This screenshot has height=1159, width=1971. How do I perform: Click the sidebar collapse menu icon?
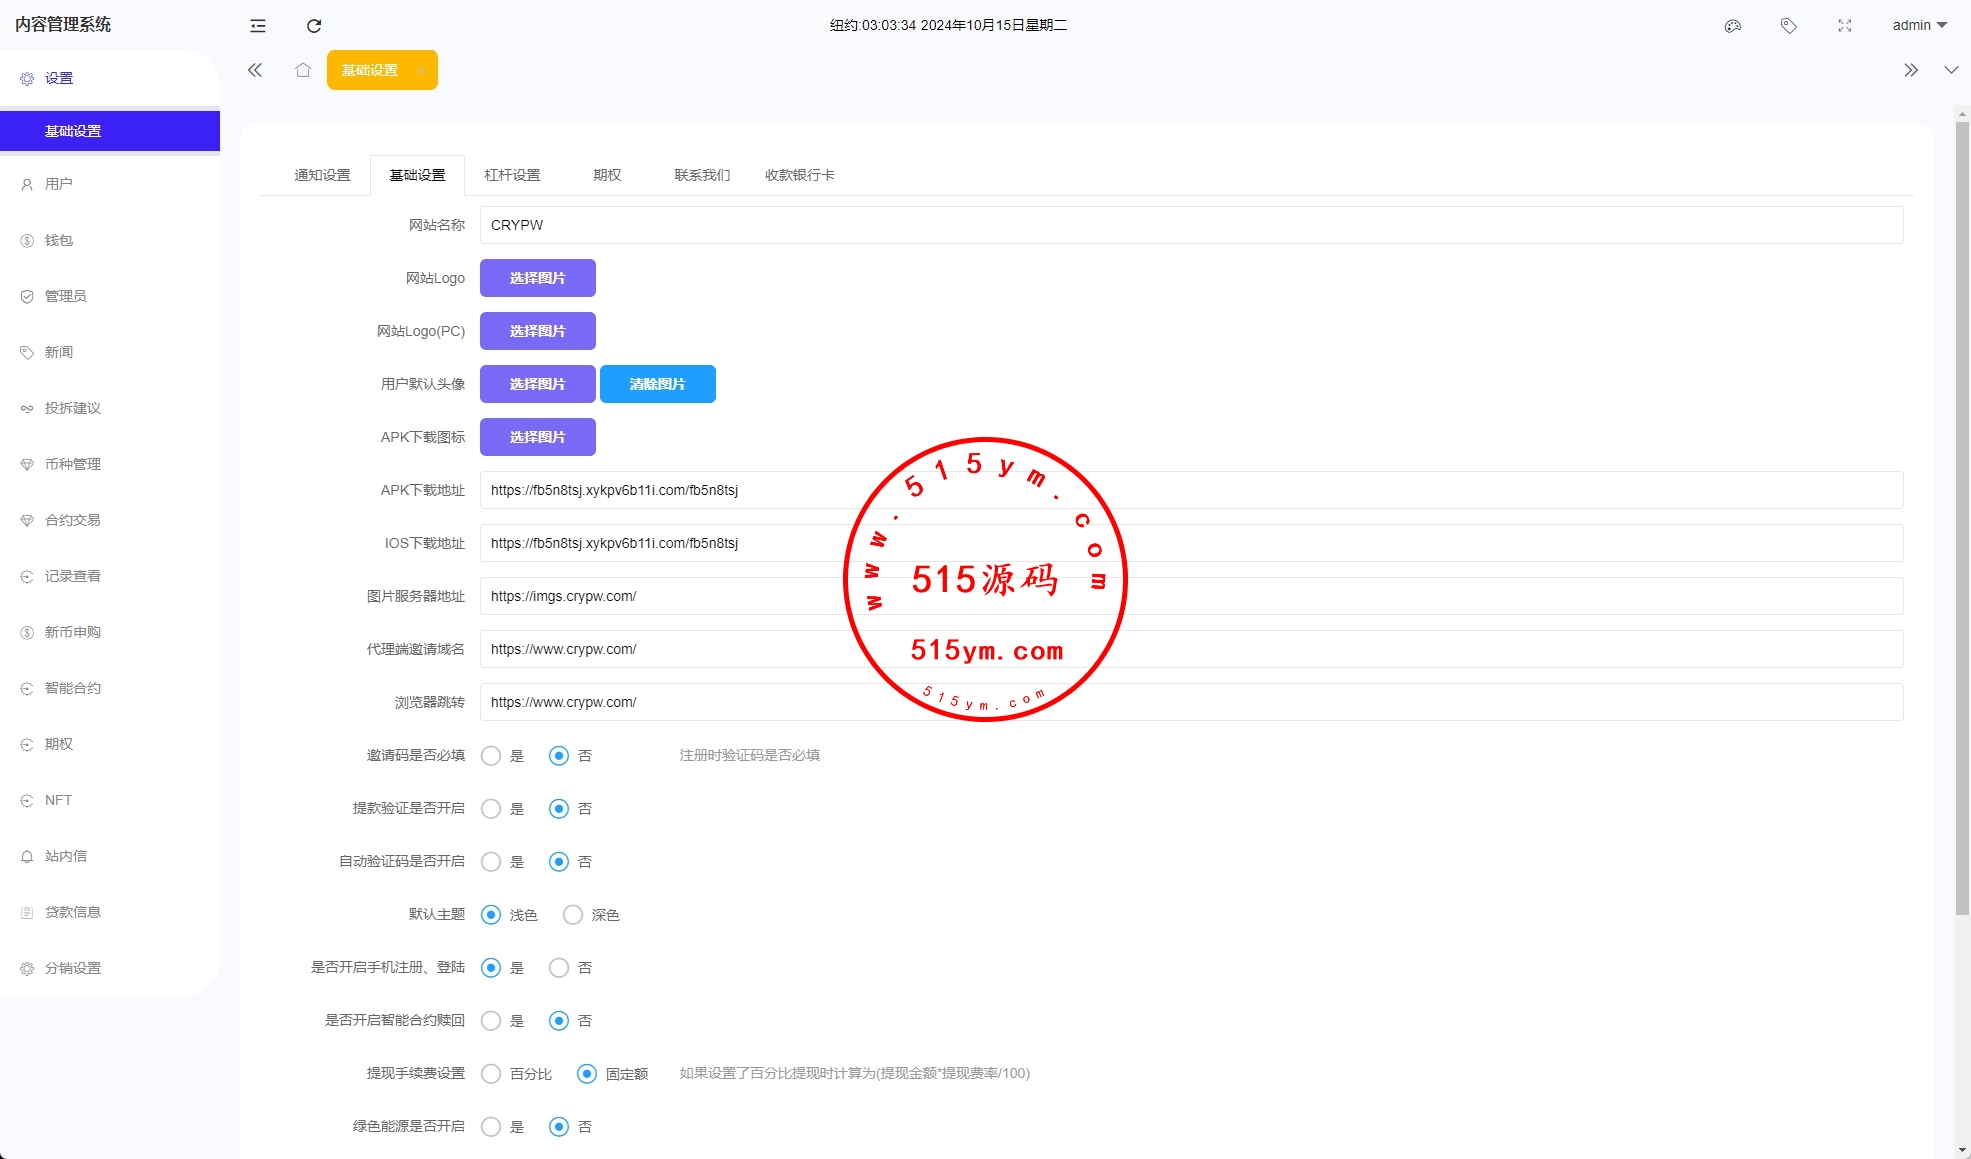point(258,26)
